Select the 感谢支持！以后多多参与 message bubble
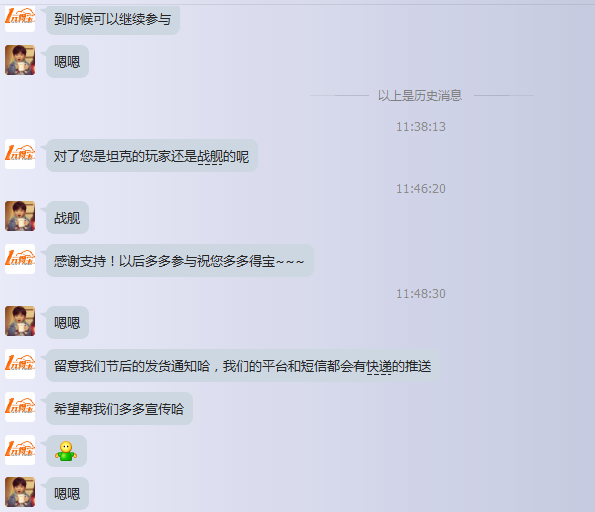 (x=179, y=260)
